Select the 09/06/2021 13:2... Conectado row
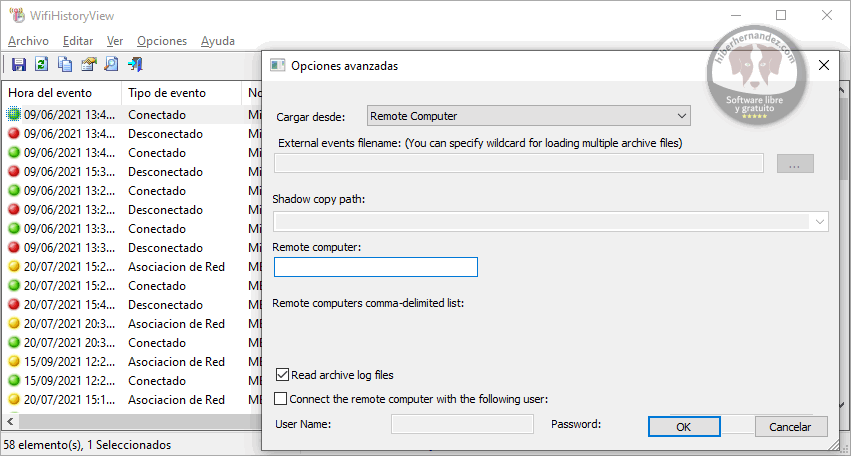The image size is (851, 456). pos(133,191)
